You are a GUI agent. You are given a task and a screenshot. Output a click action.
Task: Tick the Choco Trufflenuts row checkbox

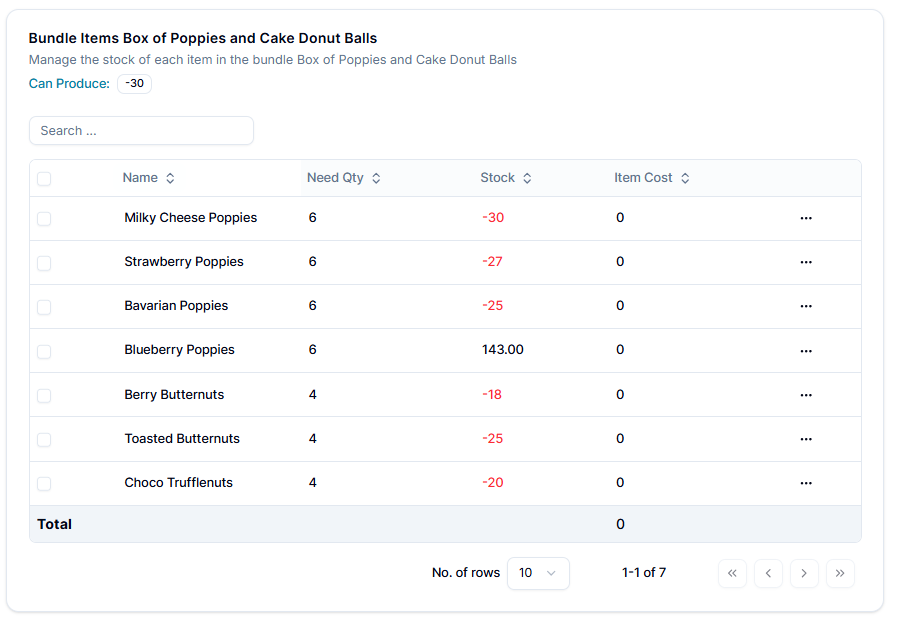[x=44, y=484]
